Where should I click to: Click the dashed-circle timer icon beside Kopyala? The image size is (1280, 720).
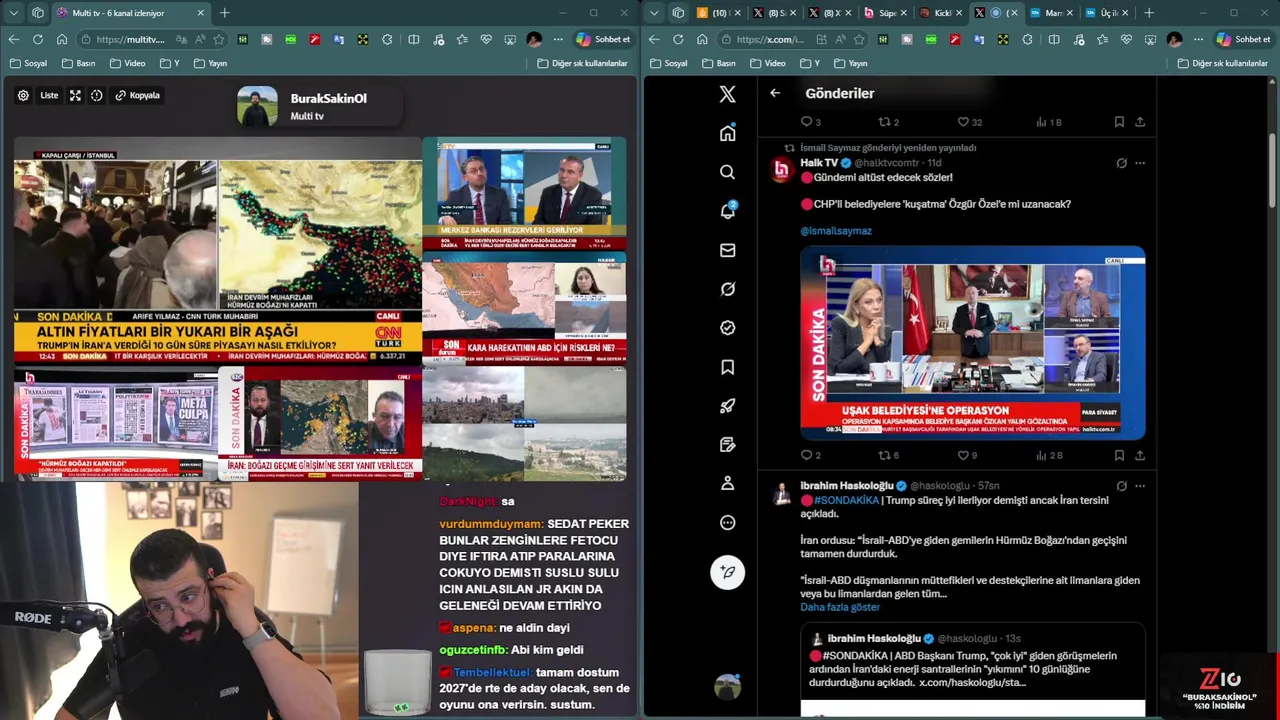[97, 96]
